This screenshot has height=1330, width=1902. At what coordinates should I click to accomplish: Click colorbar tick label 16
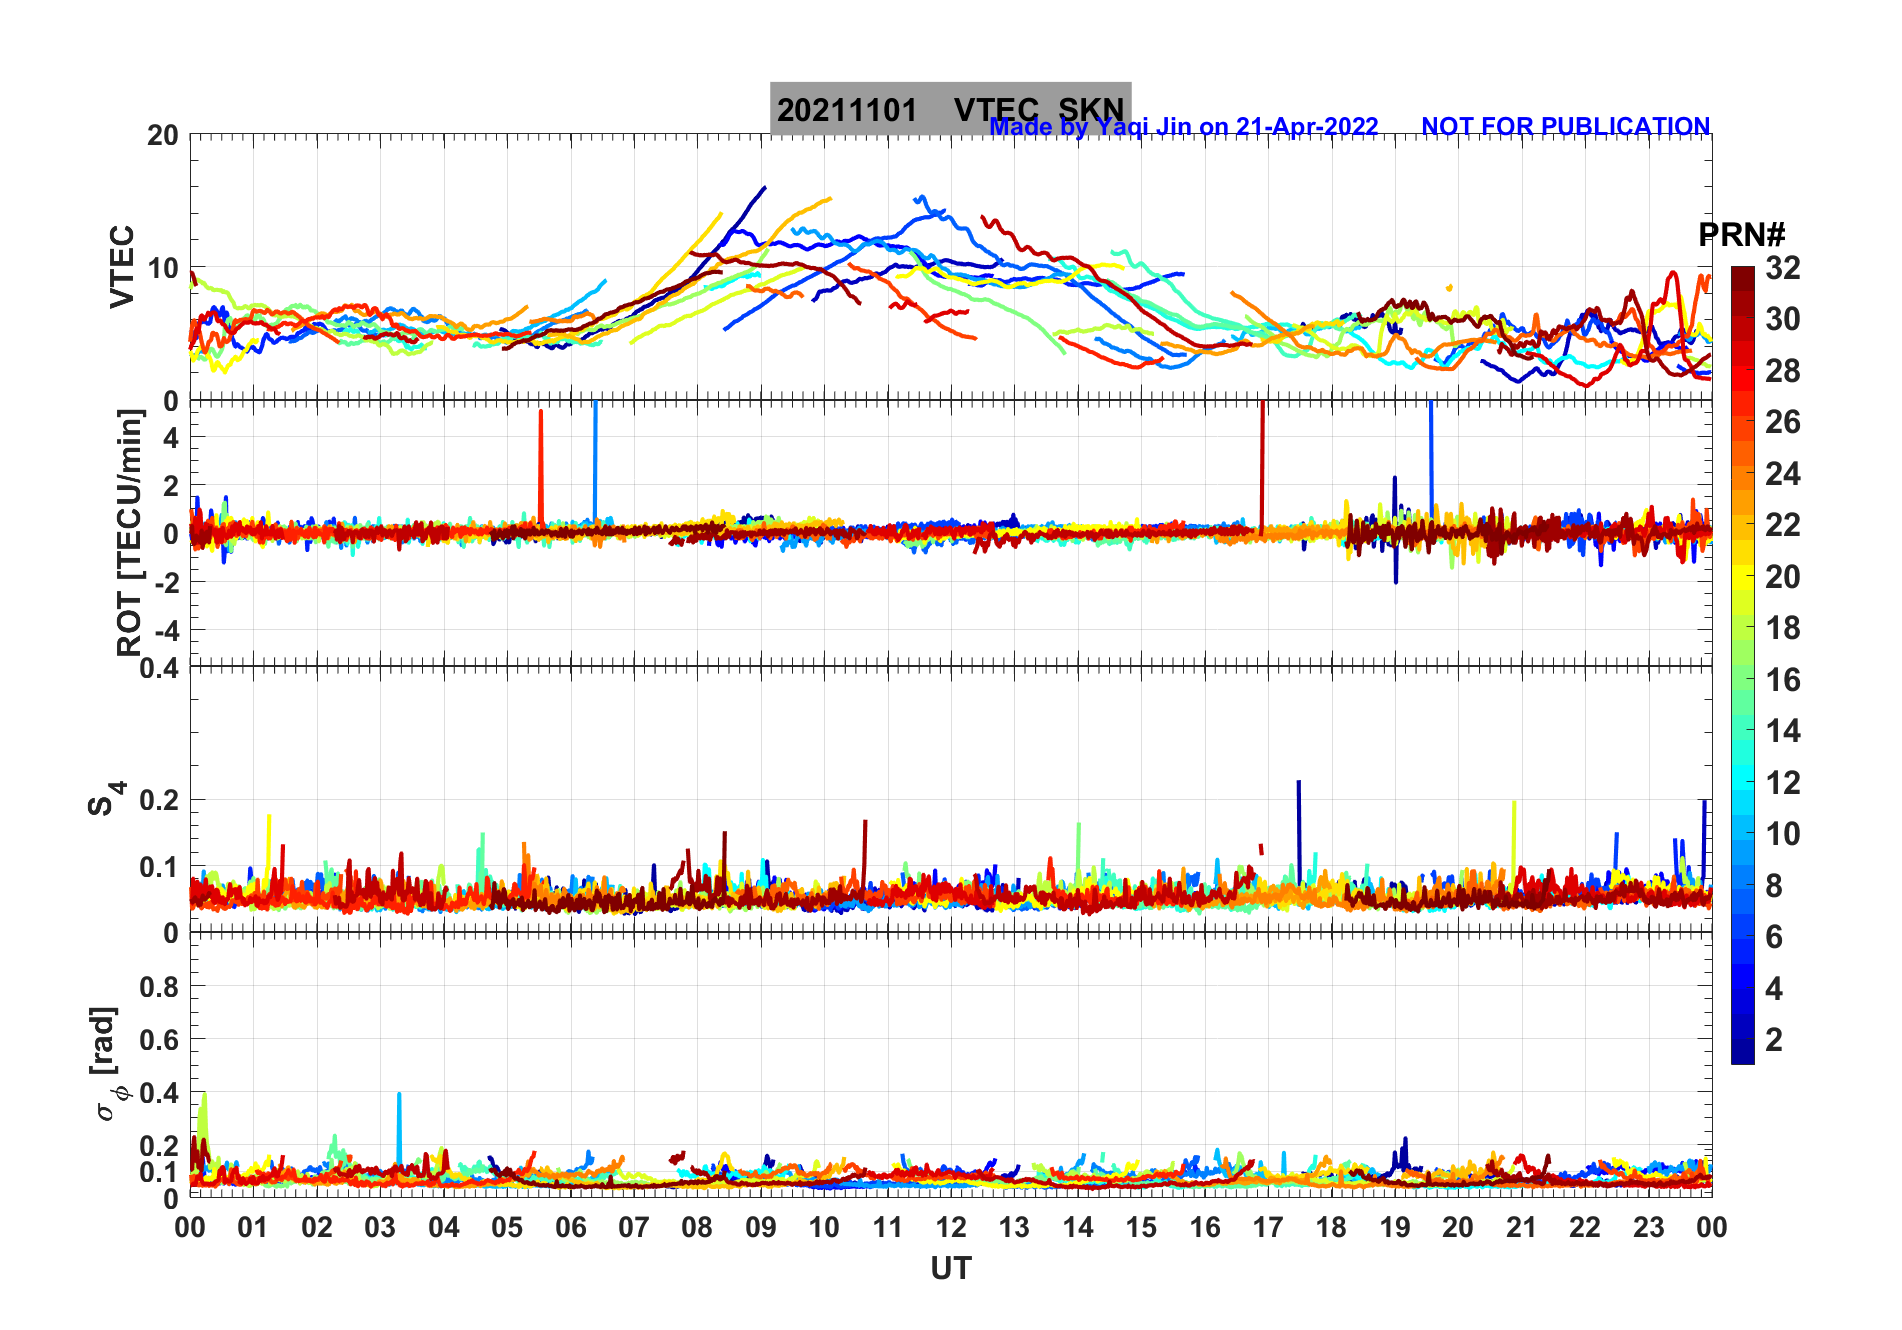click(x=1782, y=680)
